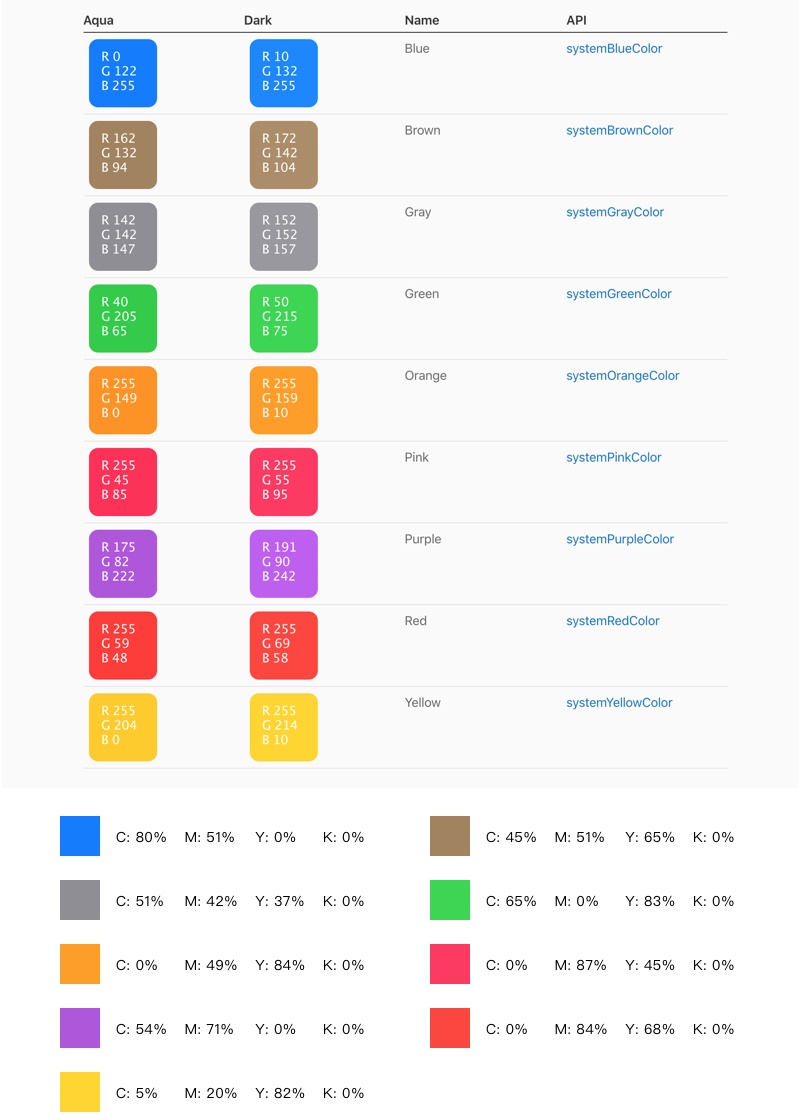Viewport: 800px width, 1120px height.
Task: Click the systemPurpleColor link
Action: pos(619,540)
